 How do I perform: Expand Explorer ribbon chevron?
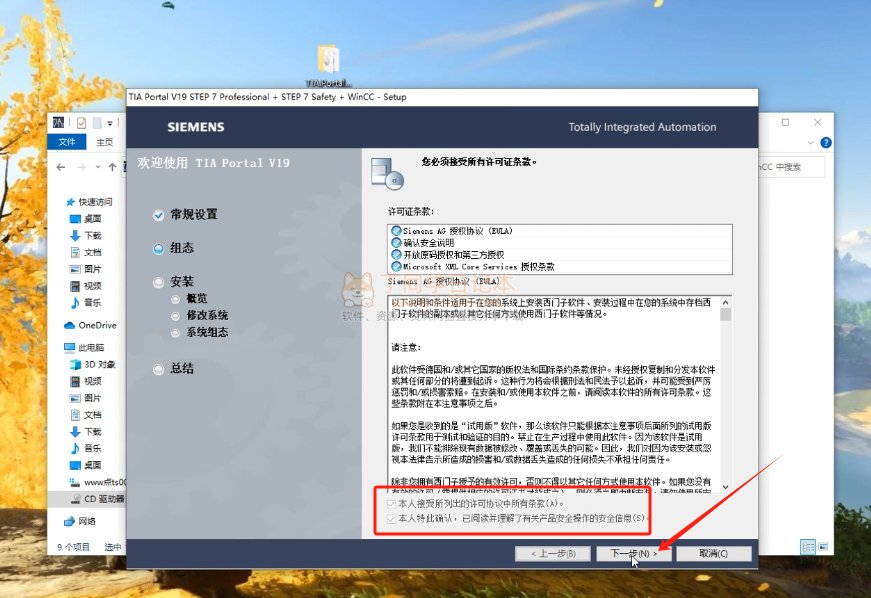coord(811,143)
